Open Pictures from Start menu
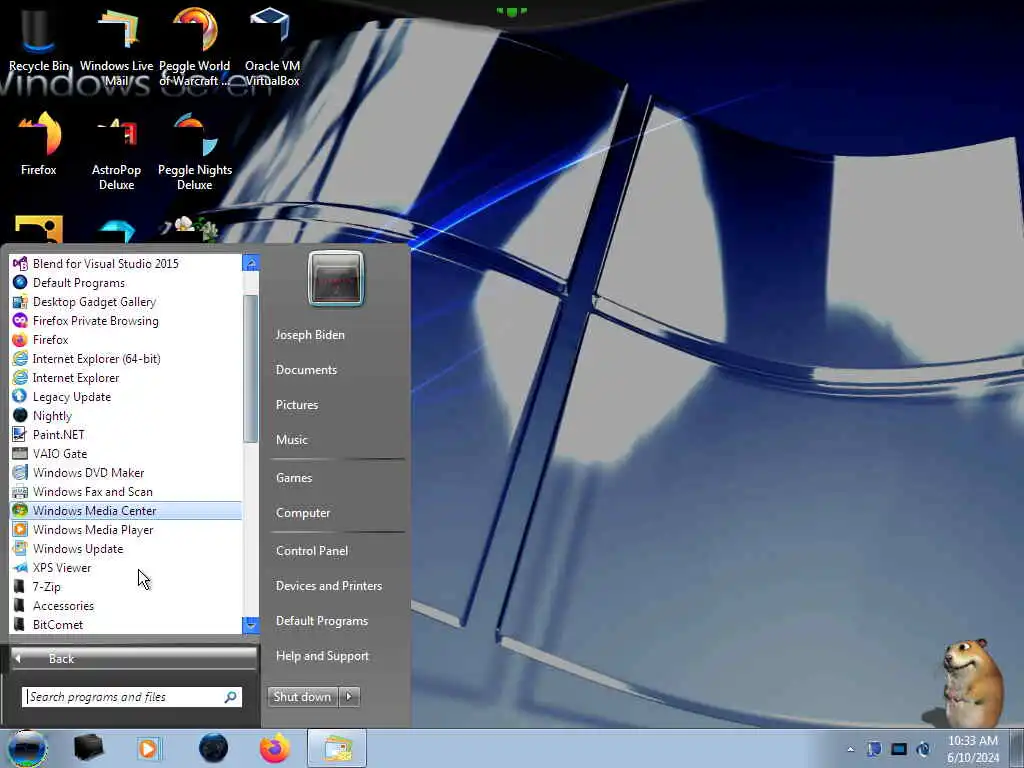Viewport: 1024px width, 768px height. (297, 405)
